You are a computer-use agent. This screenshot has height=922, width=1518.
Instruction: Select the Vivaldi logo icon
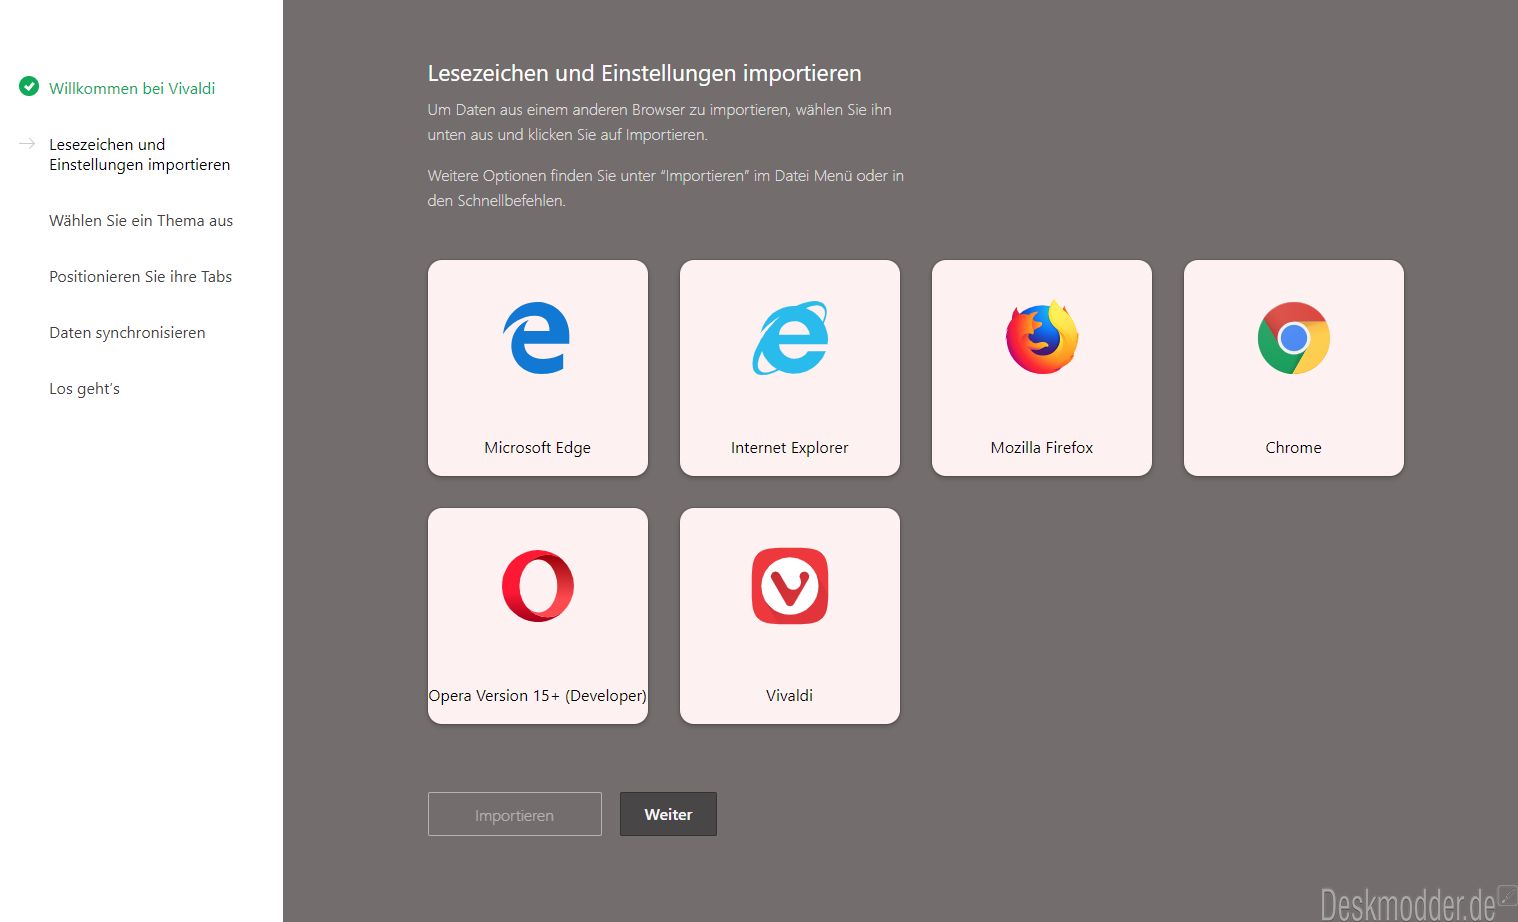[x=790, y=586]
